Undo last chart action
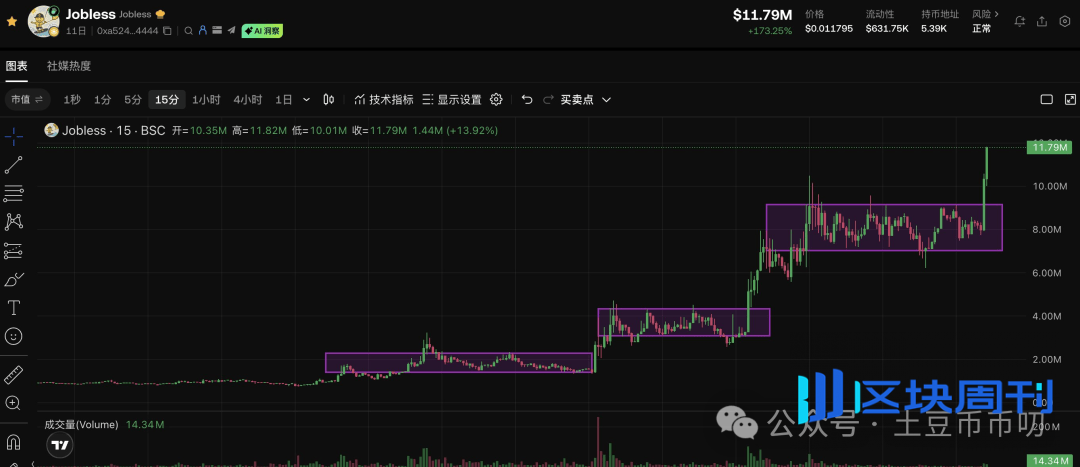Image resolution: width=1080 pixels, height=467 pixels. (x=527, y=100)
